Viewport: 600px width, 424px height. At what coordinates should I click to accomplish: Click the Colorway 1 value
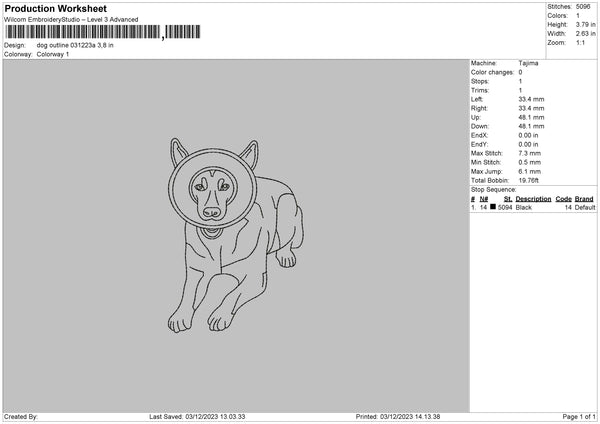point(54,54)
